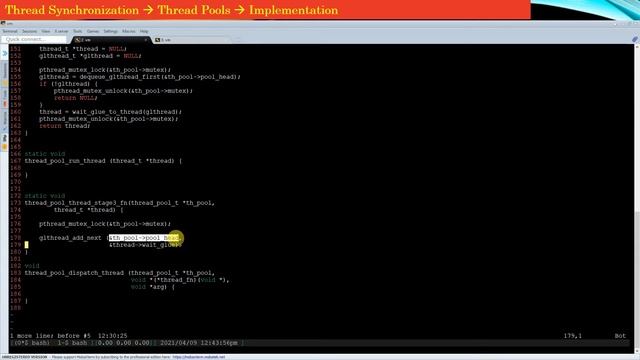Open the Games menu
This screenshot has width=640, height=360.
tap(93, 31)
